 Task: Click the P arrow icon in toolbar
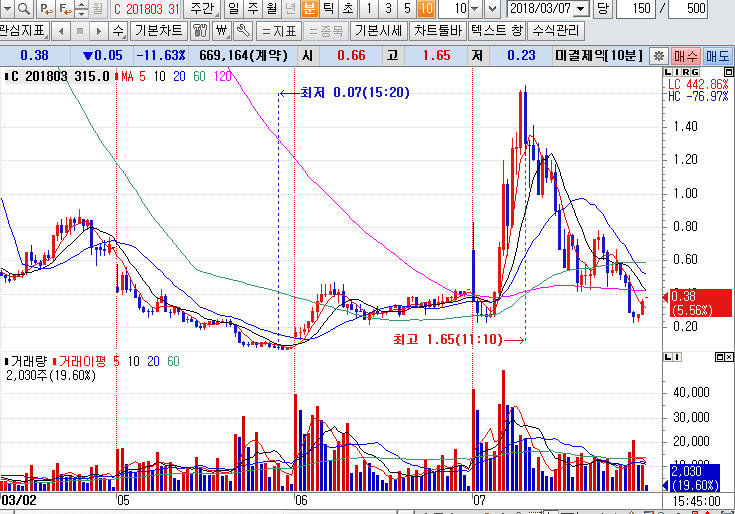46,9
